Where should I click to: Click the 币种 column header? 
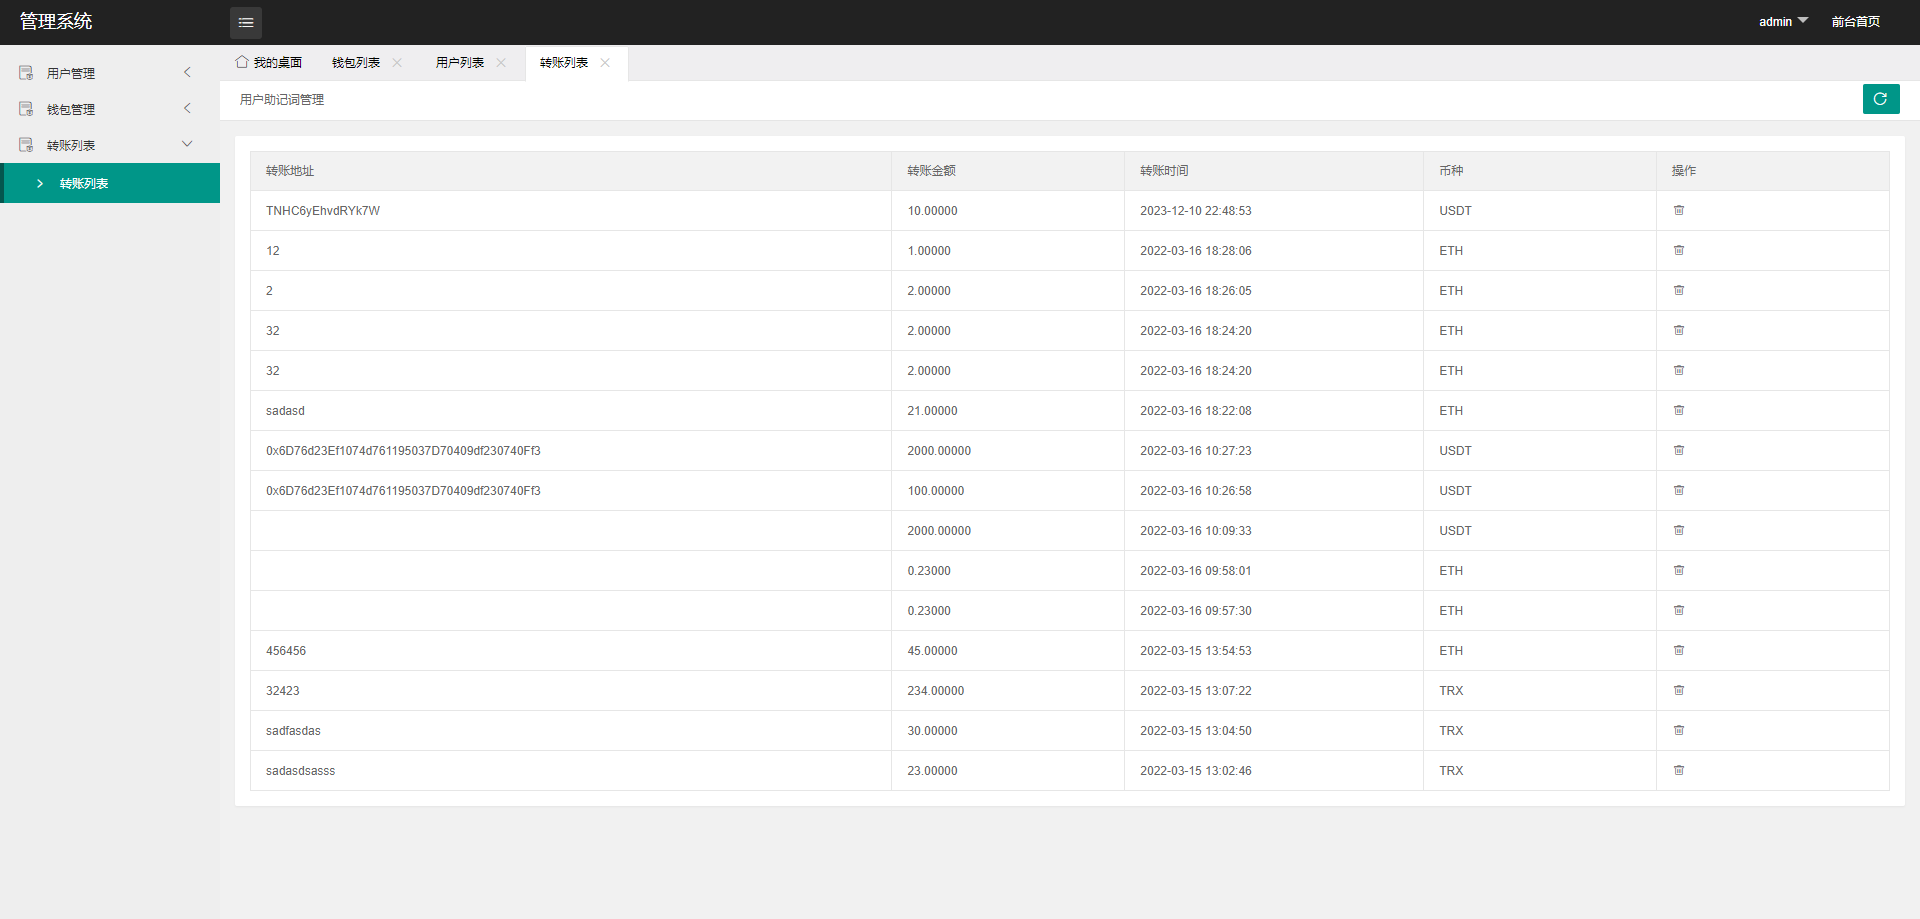click(1451, 171)
